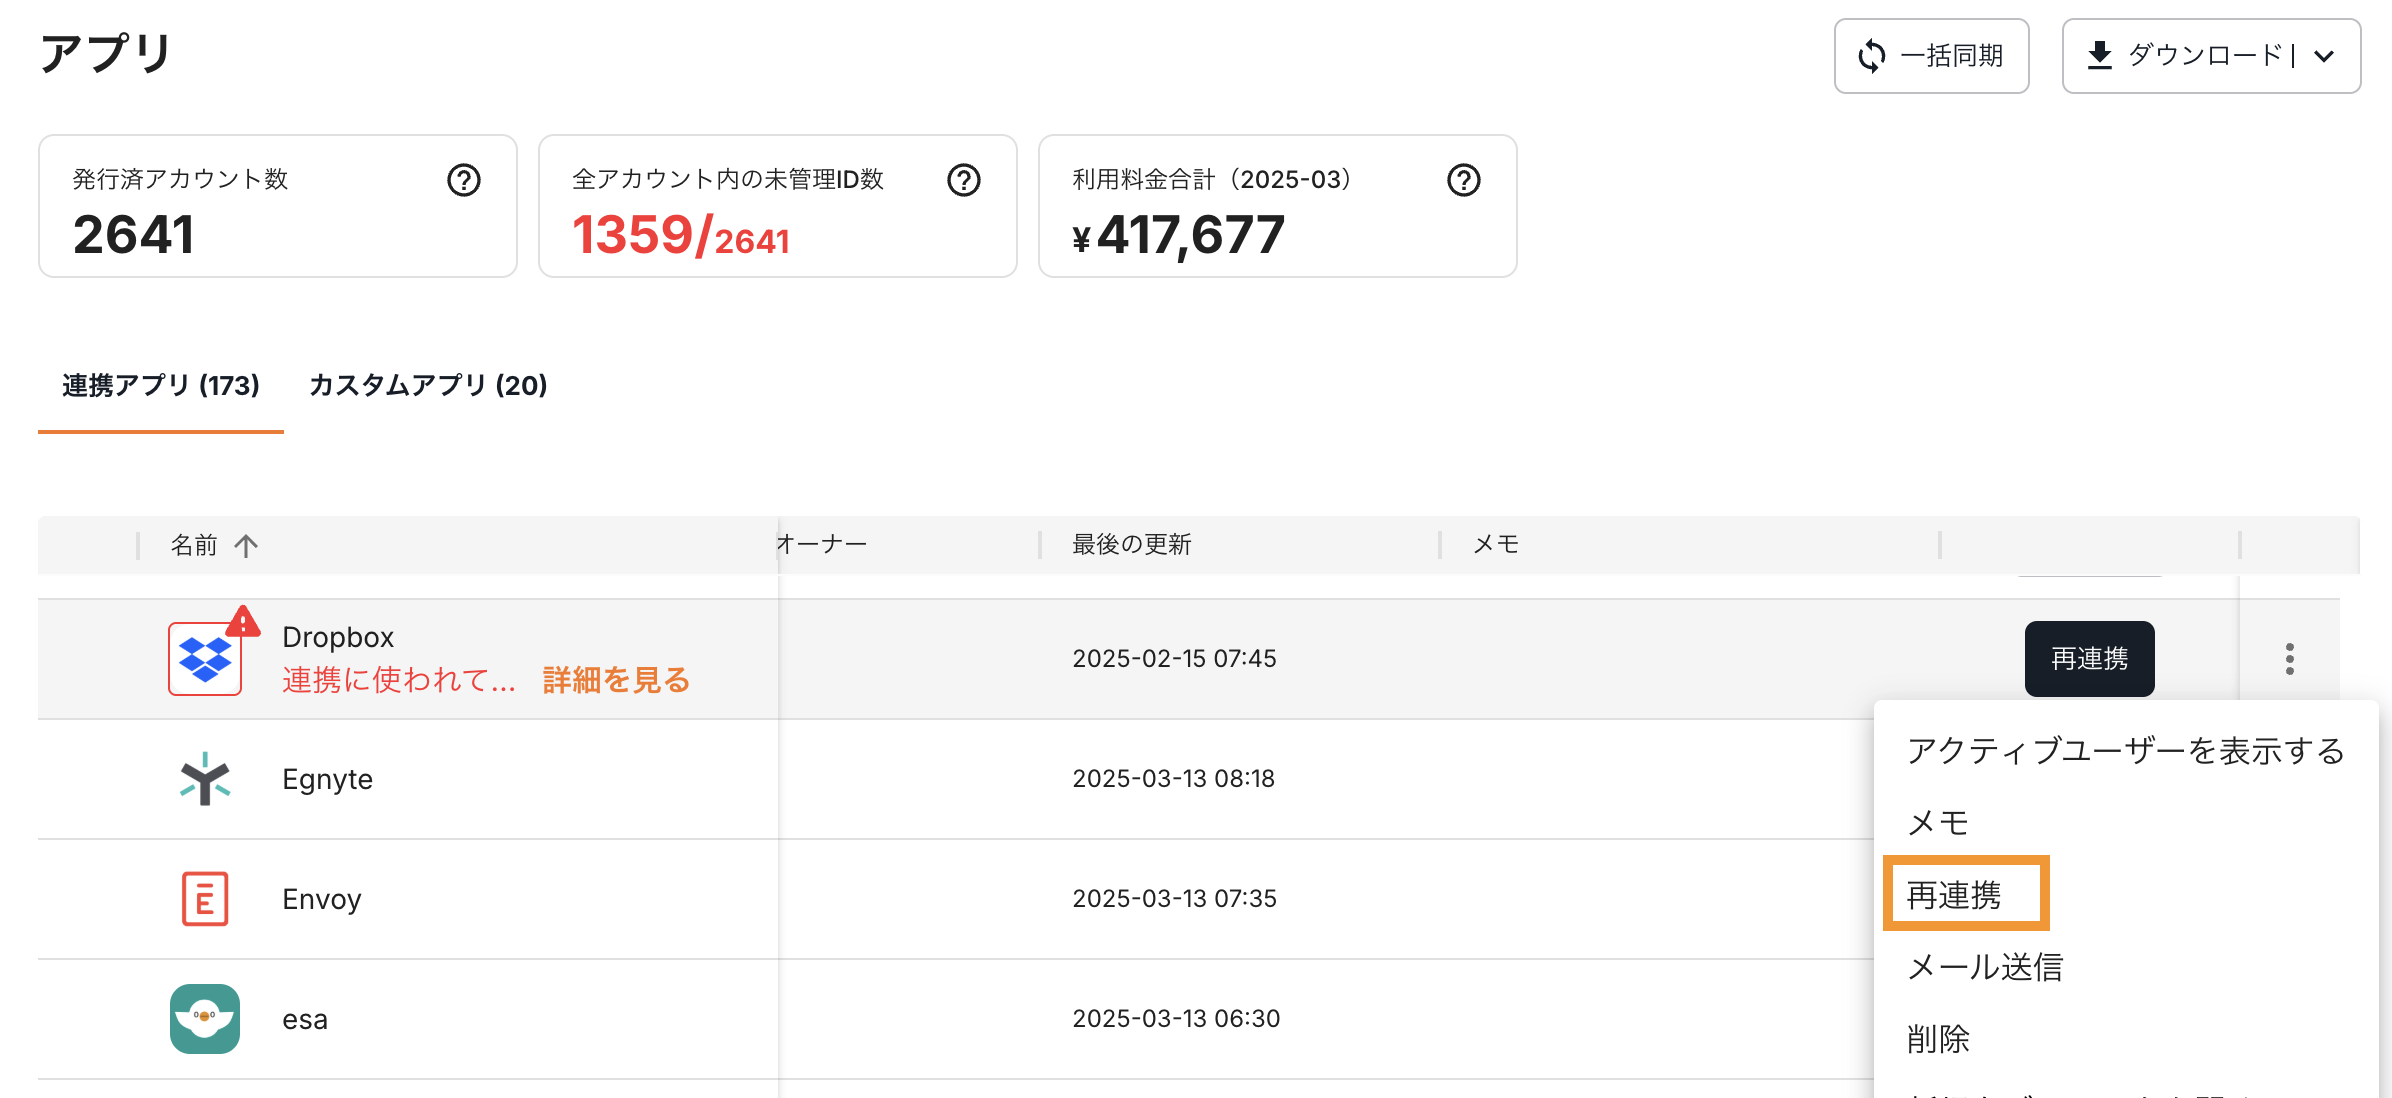Click the esa app logo icon
2392x1098 pixels.
coord(205,1019)
